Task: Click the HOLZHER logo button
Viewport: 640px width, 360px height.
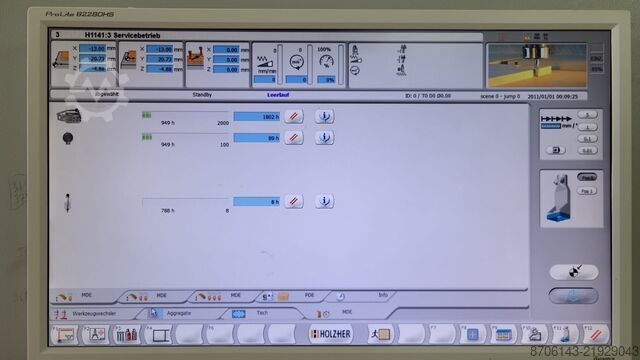Action: (330, 334)
